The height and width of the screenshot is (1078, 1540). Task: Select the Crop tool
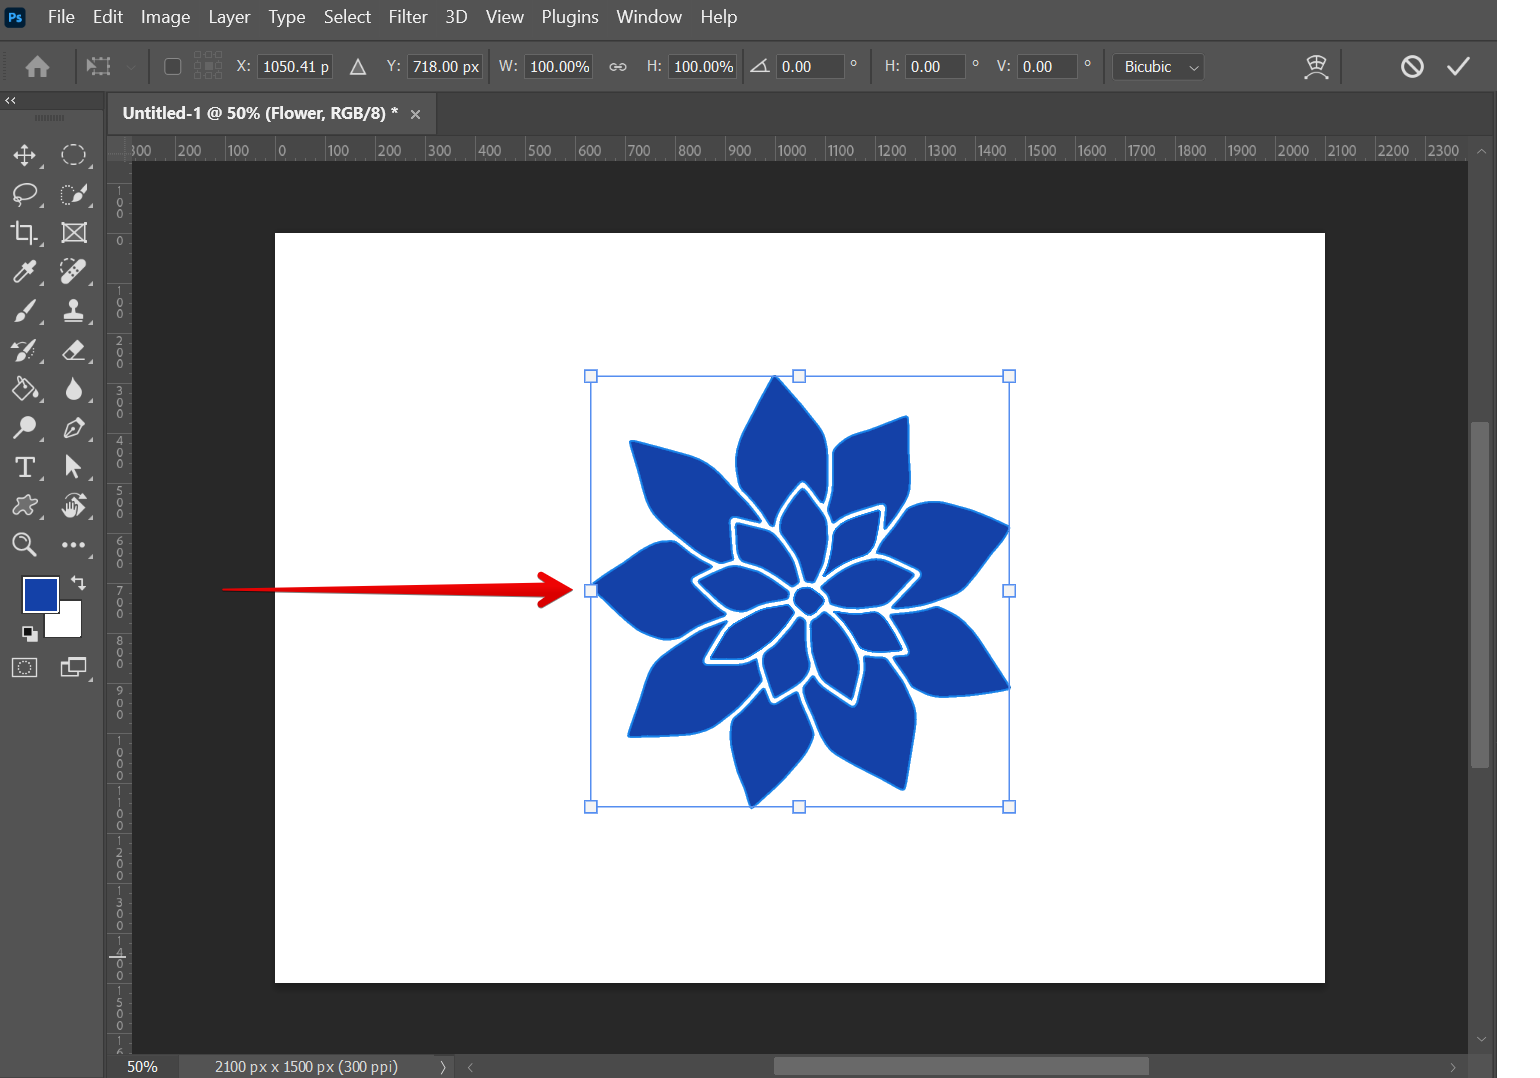(24, 233)
